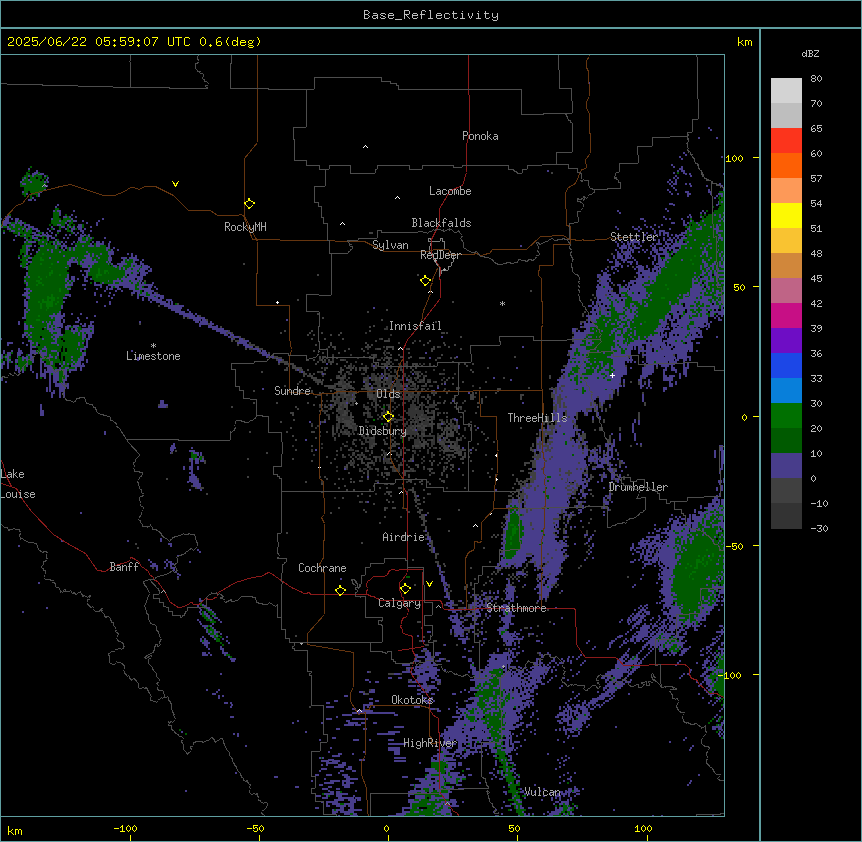Select the magenta 42–39 dBZ swatch
862x842 pixels.
(786, 315)
